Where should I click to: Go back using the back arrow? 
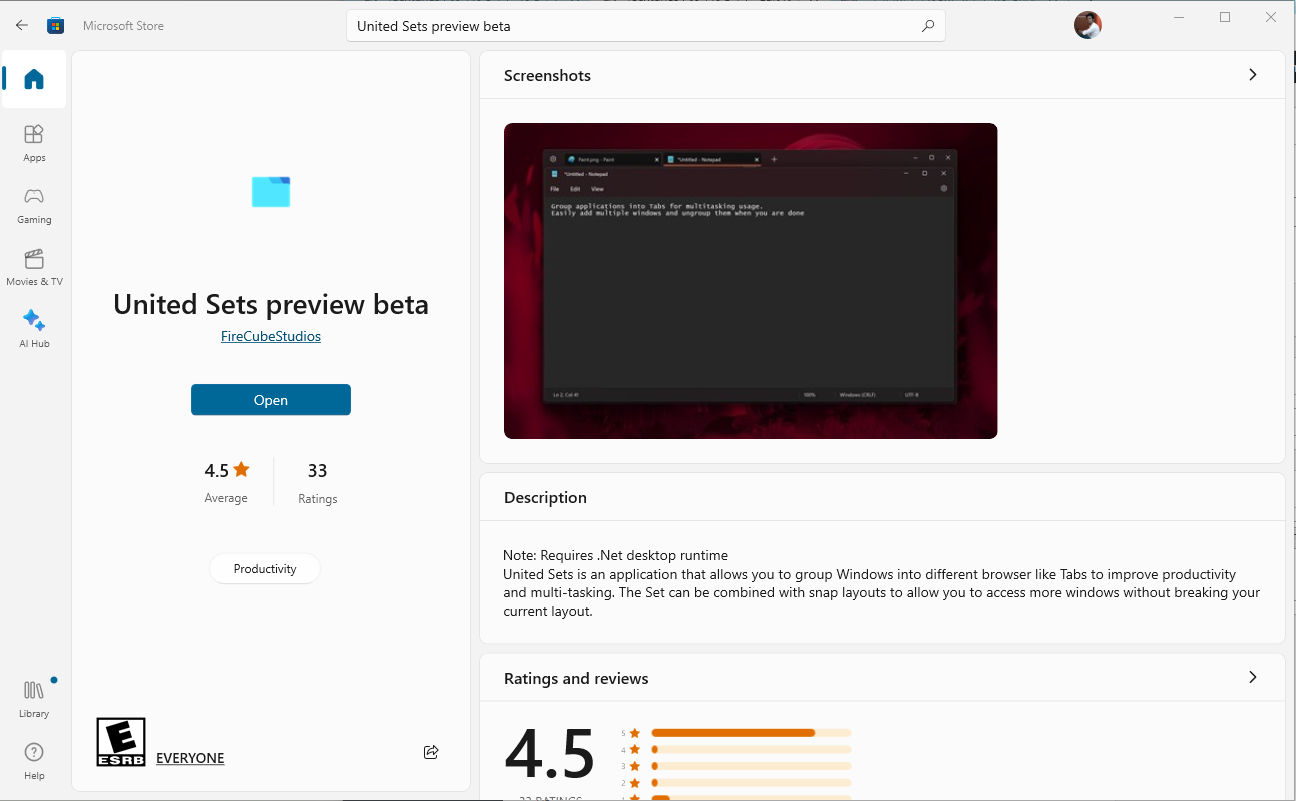point(22,25)
